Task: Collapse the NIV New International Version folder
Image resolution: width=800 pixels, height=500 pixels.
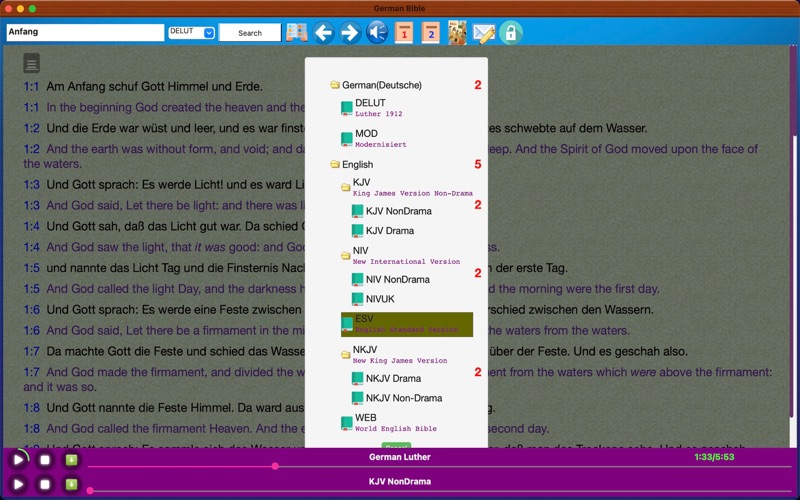Action: point(345,256)
